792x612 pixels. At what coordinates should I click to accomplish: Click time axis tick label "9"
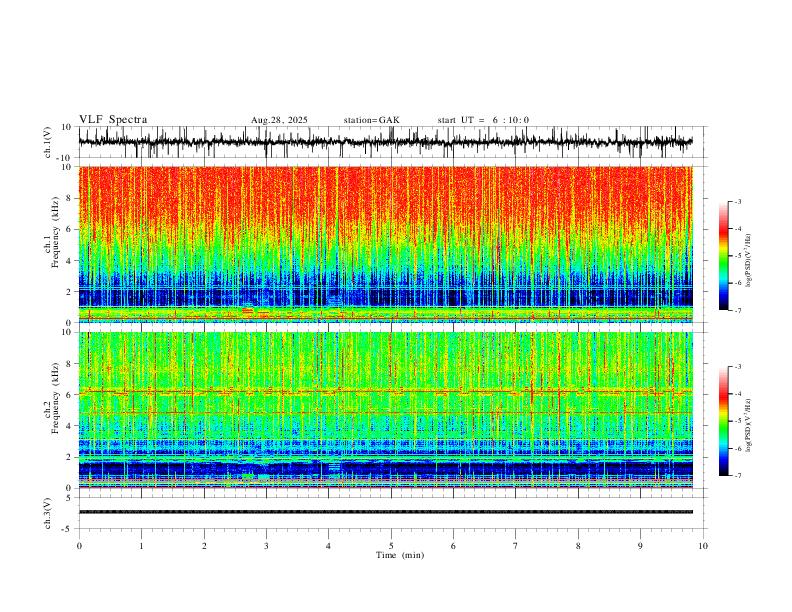point(640,546)
